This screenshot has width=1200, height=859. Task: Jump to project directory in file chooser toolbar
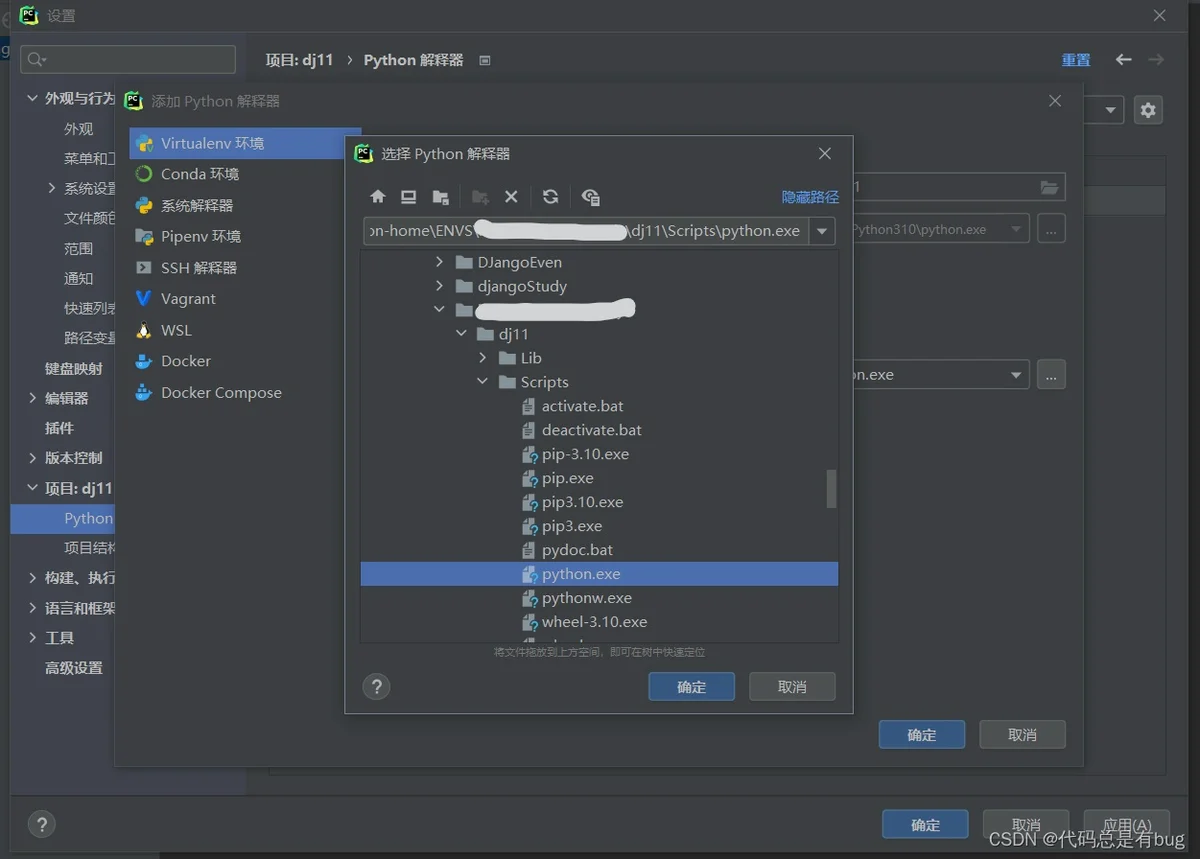pos(440,197)
